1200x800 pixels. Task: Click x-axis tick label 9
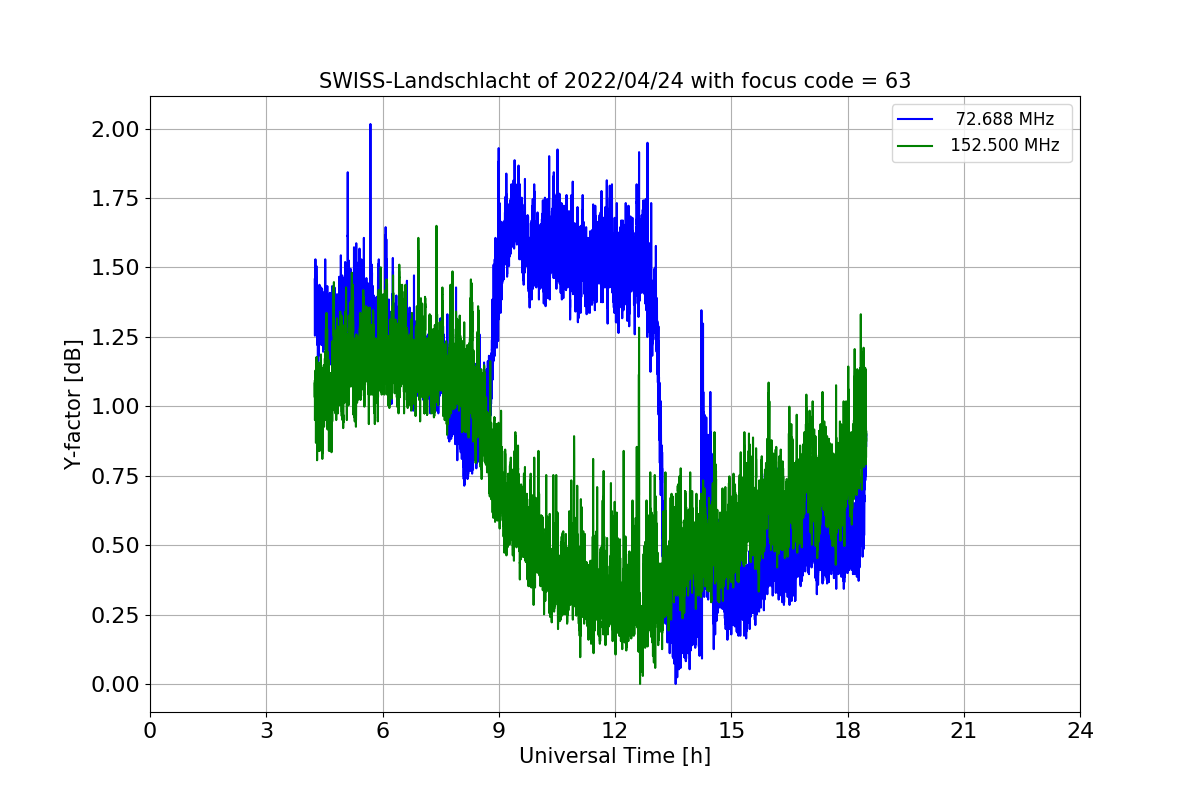499,731
